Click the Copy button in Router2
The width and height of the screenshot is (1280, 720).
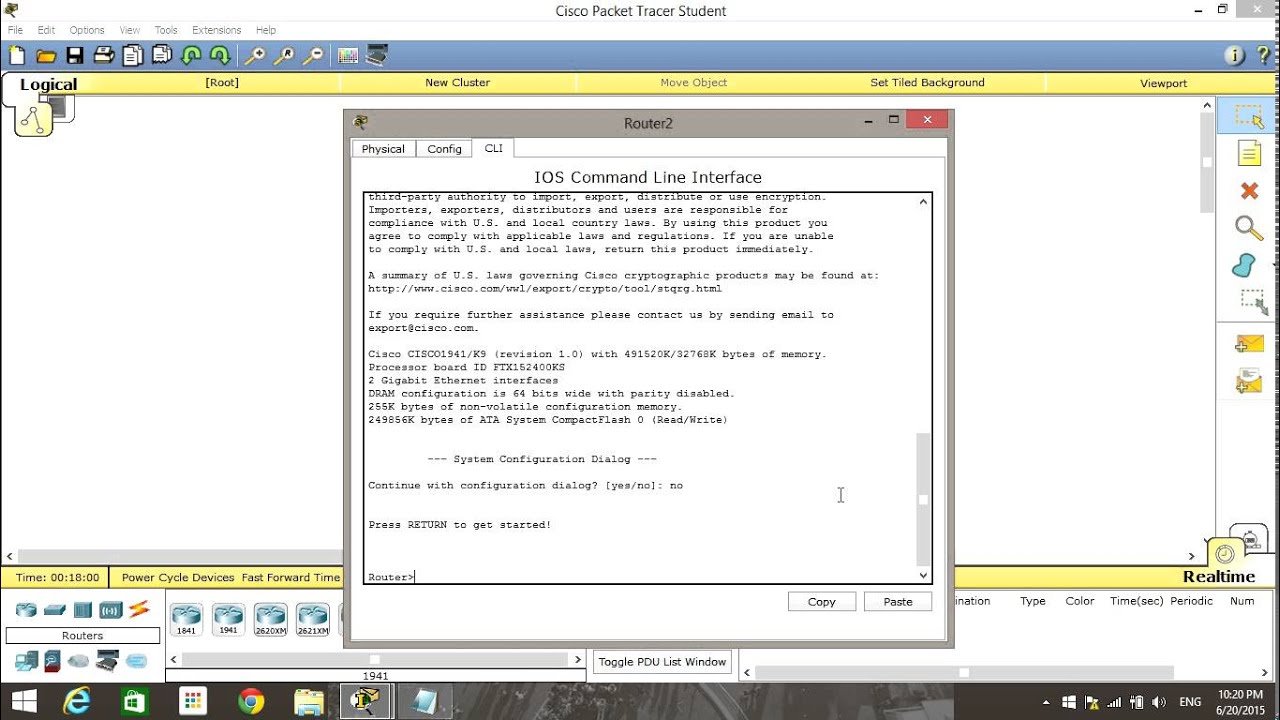click(822, 601)
